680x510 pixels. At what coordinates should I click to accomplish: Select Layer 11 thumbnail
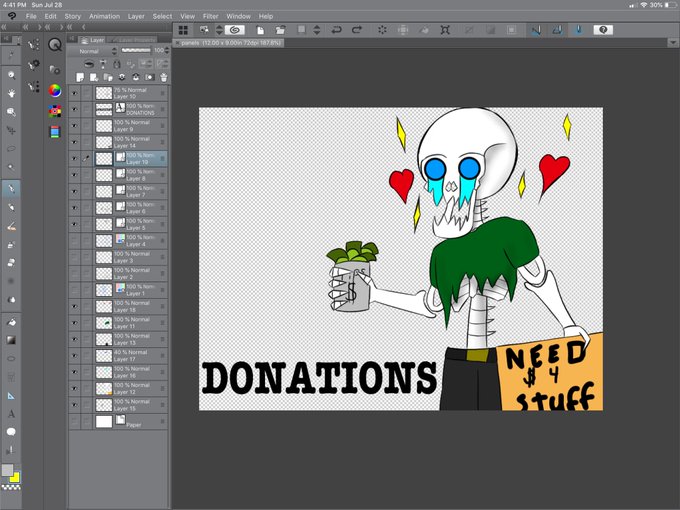[104, 323]
